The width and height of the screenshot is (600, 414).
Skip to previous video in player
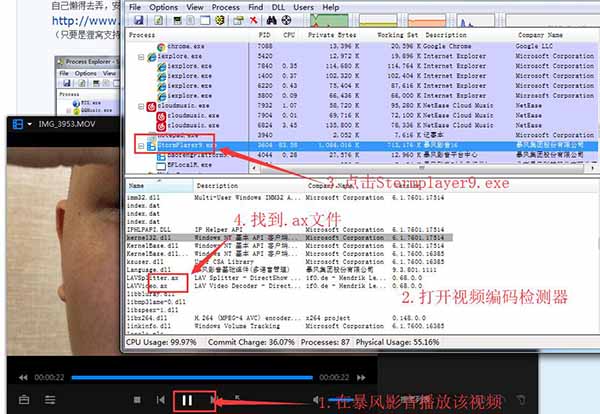161,400
